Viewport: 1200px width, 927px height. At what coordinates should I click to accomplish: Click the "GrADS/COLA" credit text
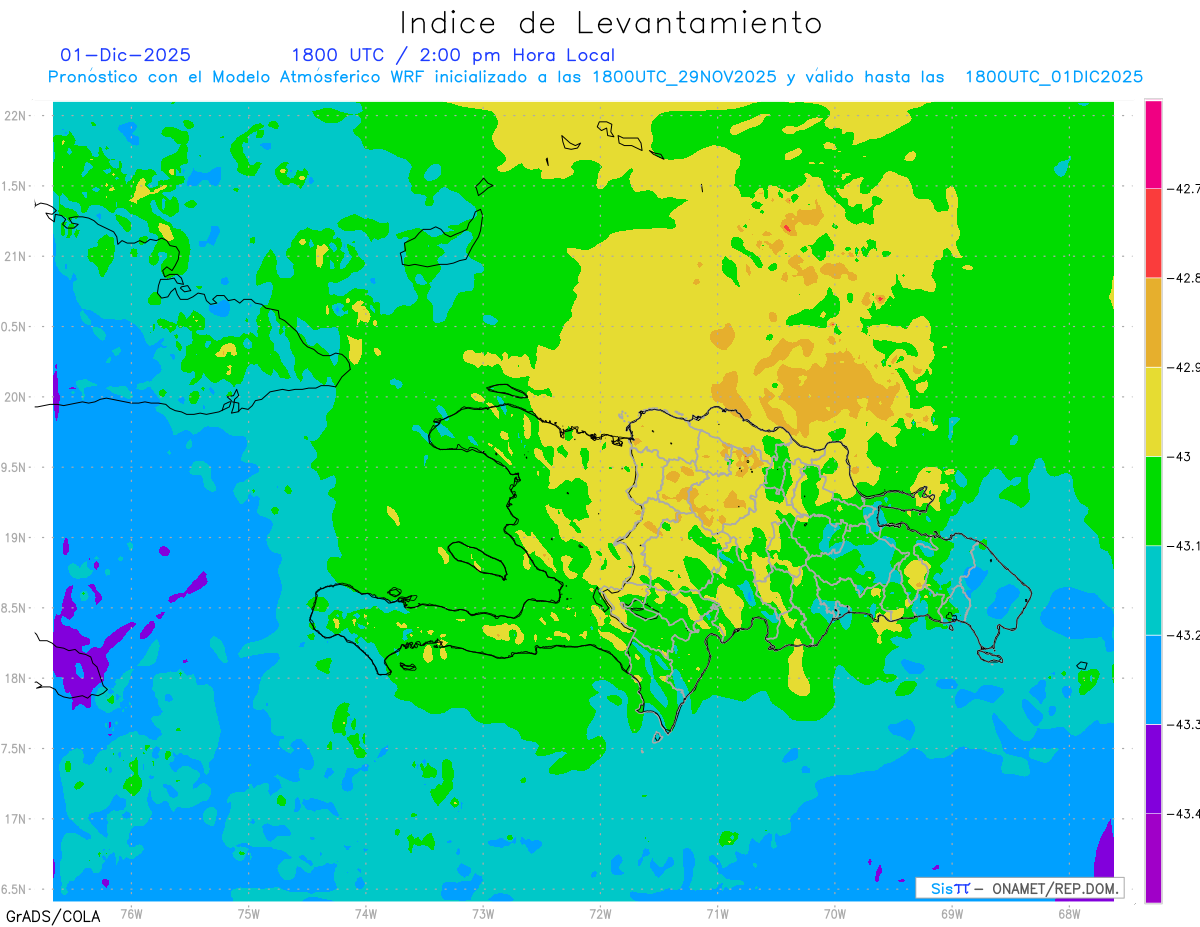click(52, 916)
